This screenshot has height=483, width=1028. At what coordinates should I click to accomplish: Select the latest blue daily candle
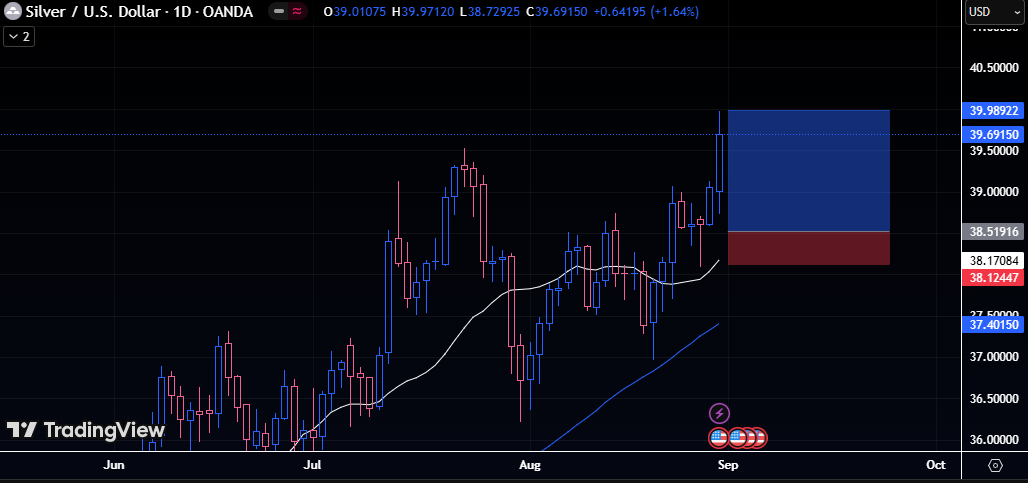(x=719, y=163)
